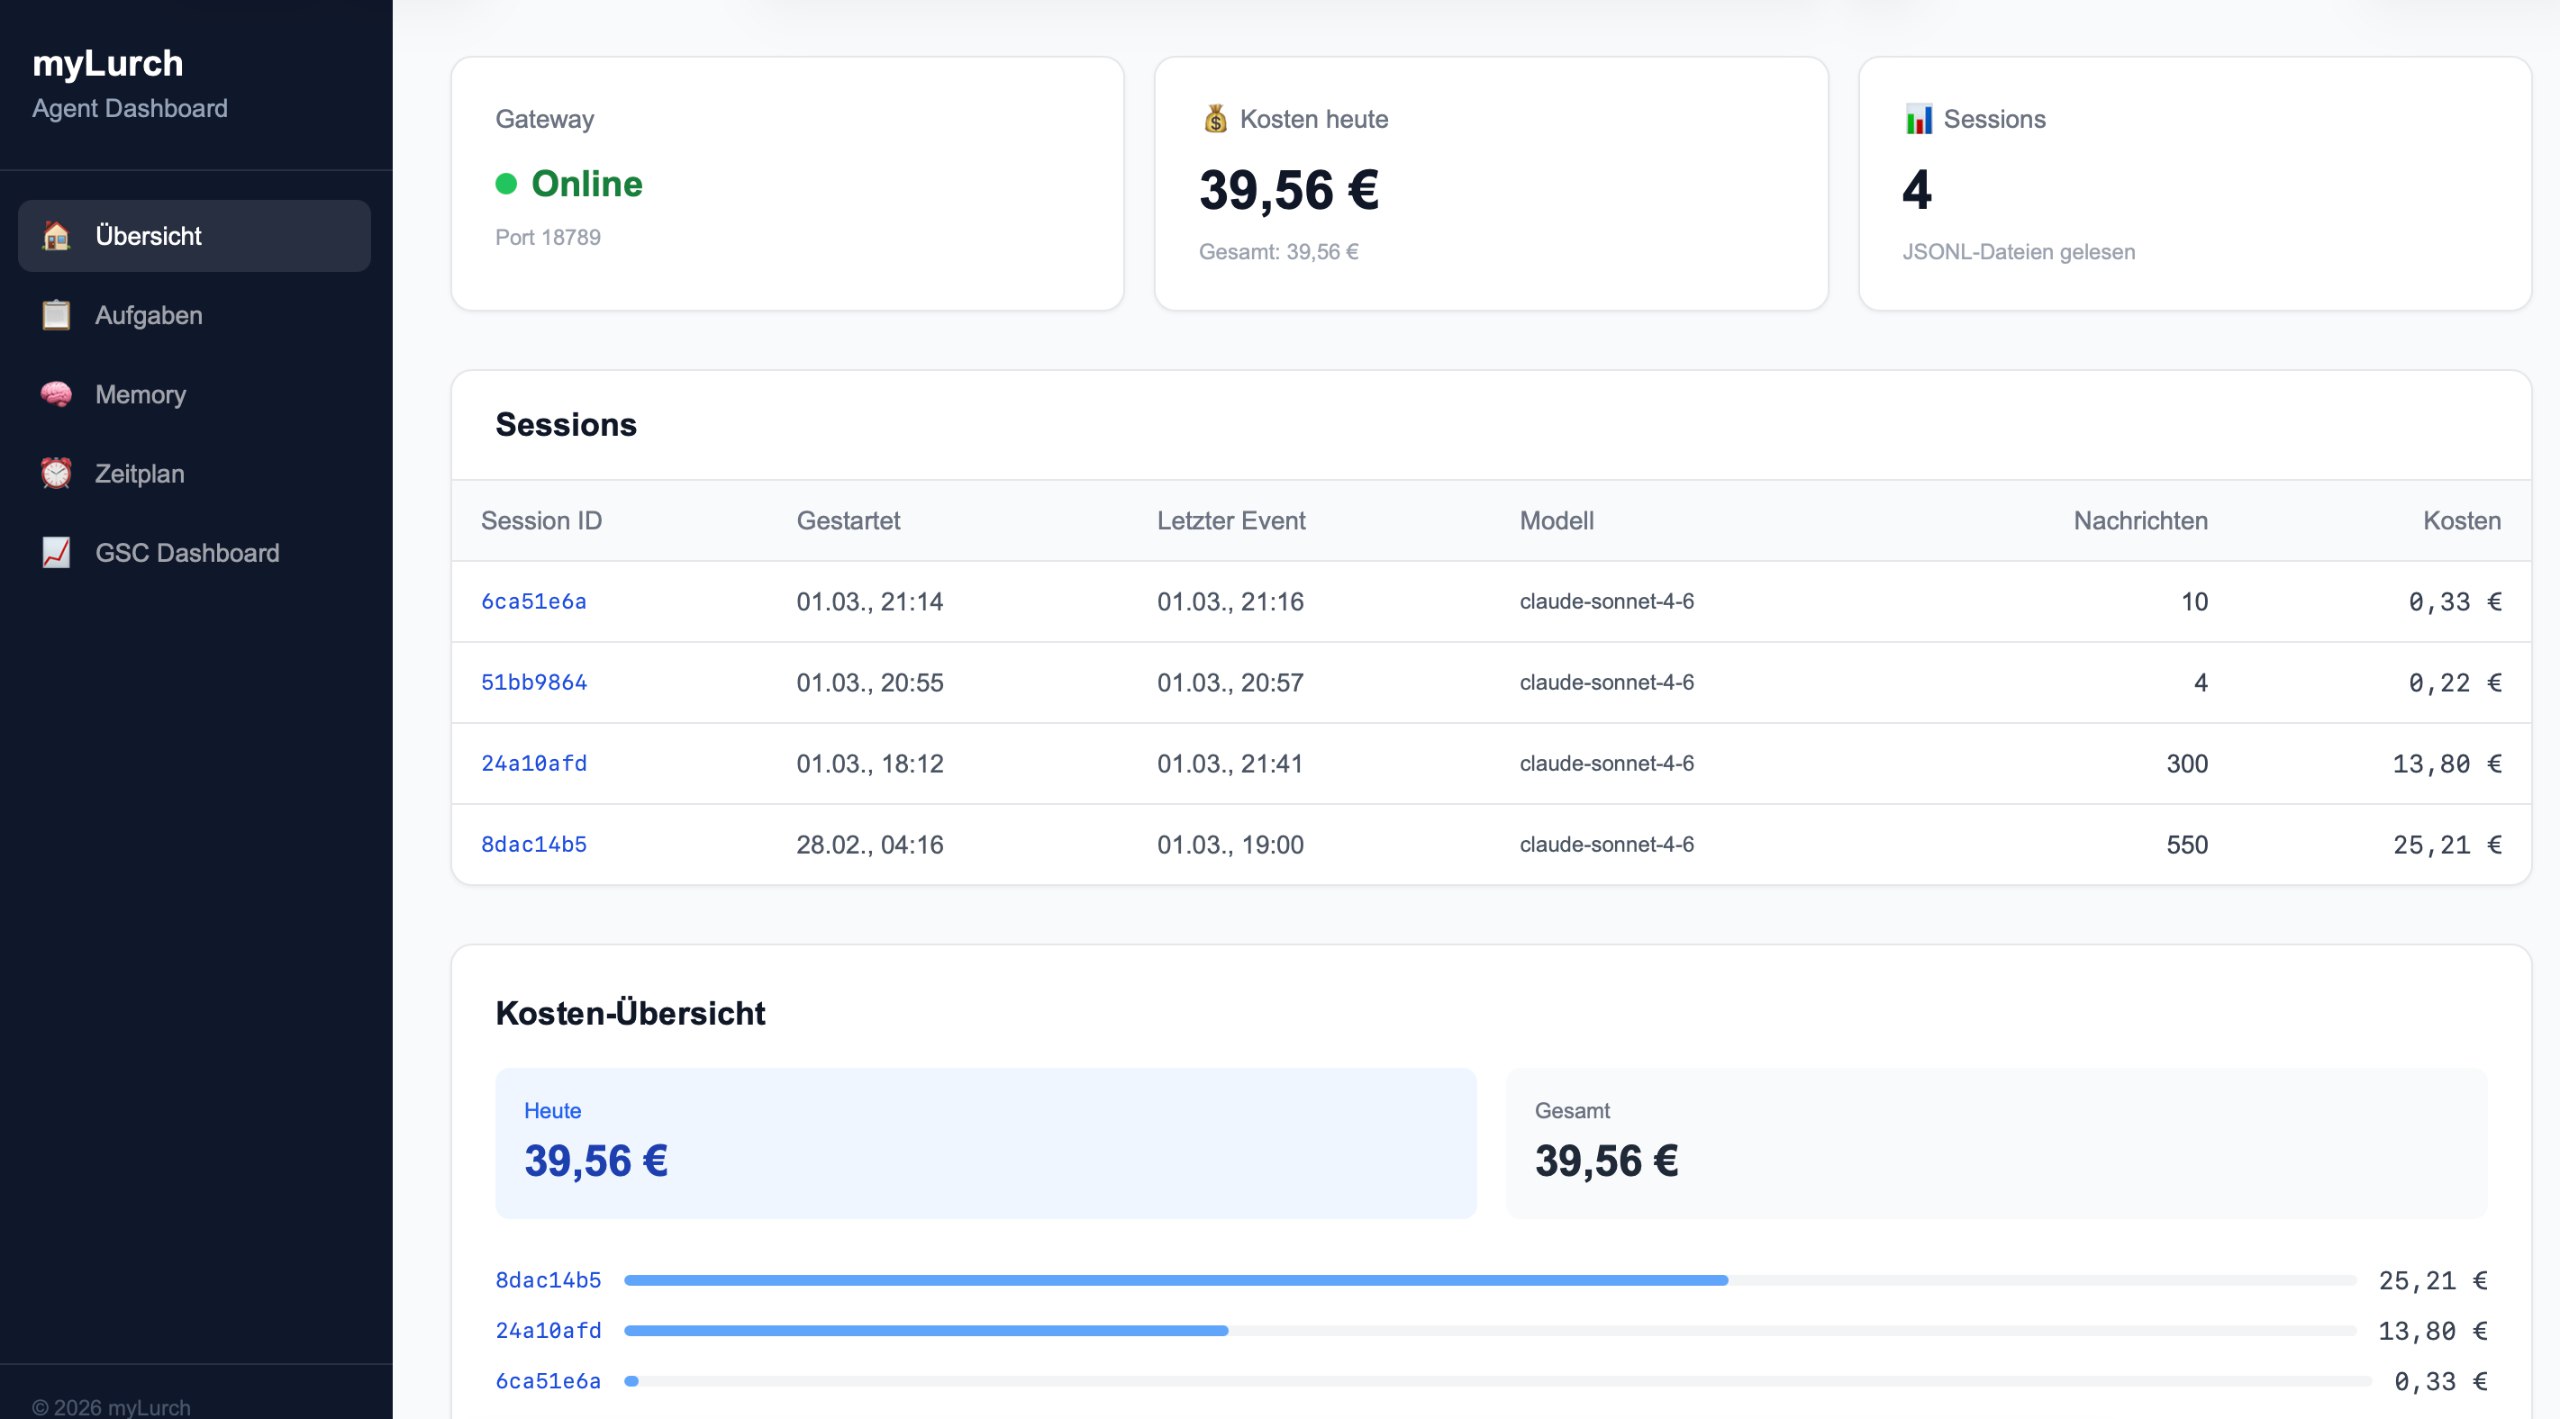
Task: Click the bar chart icon beside Sessions
Action: pyautogui.click(x=1919, y=118)
